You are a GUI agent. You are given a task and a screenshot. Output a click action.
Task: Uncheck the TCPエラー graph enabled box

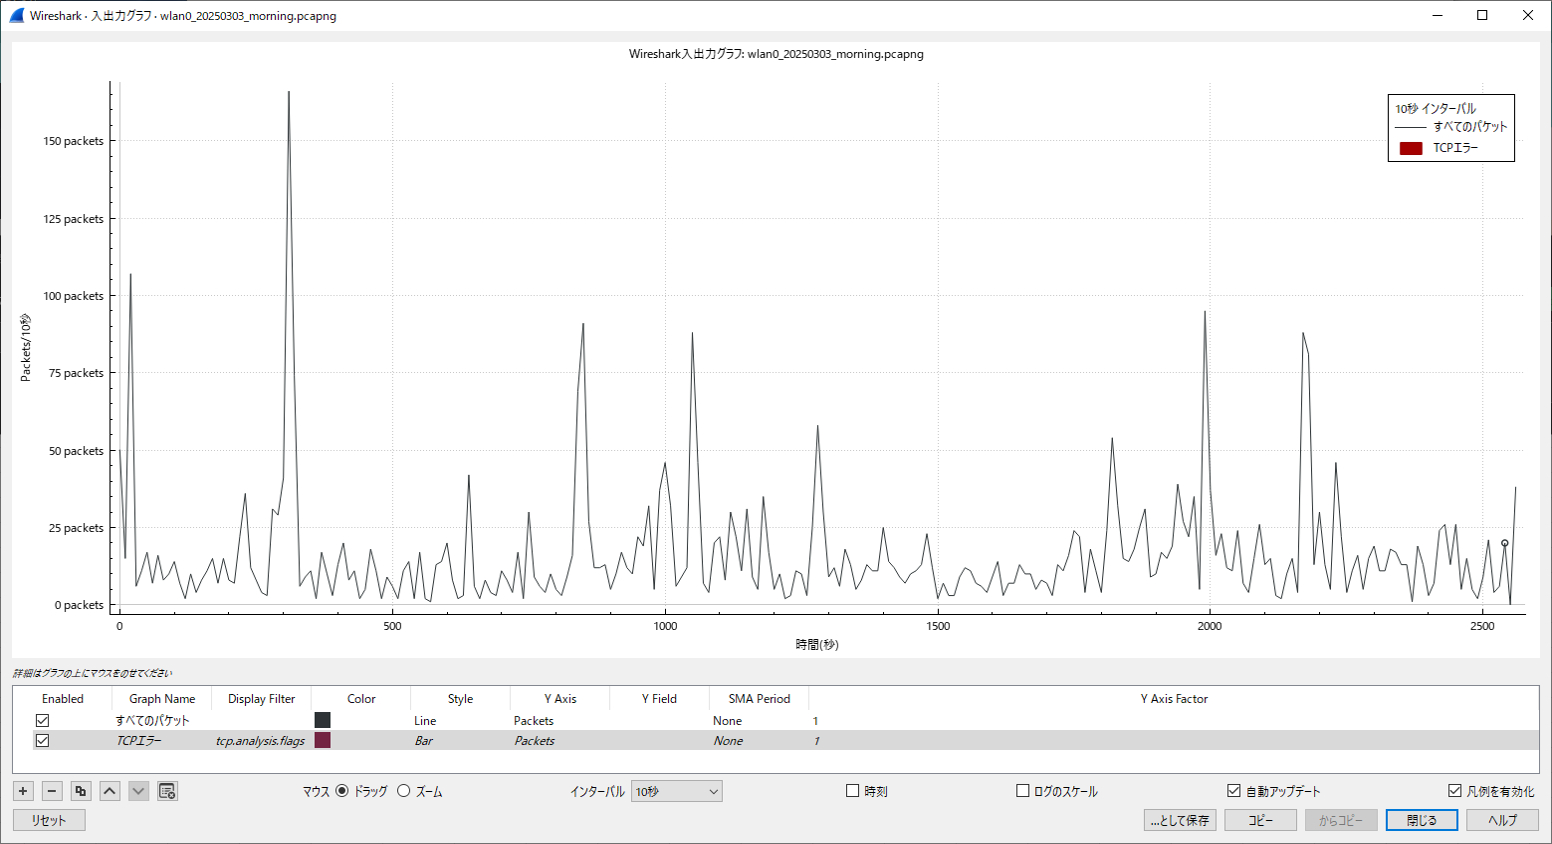42,740
